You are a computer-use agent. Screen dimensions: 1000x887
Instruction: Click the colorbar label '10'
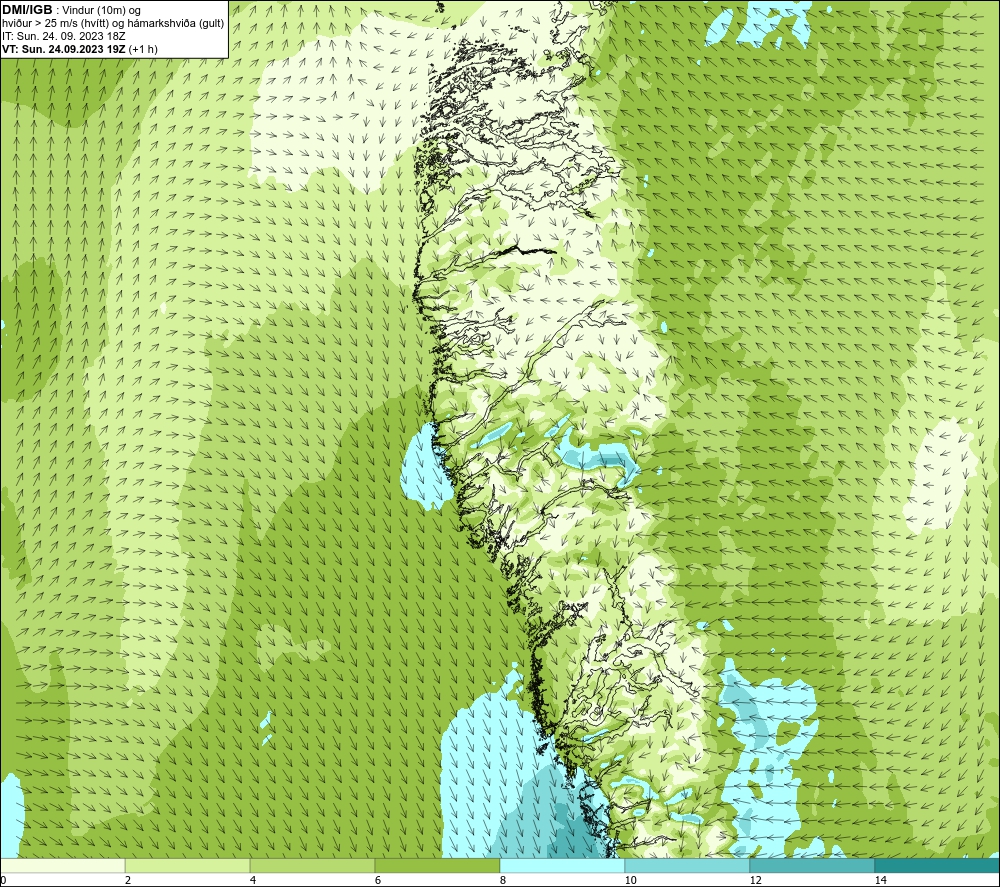(630, 881)
